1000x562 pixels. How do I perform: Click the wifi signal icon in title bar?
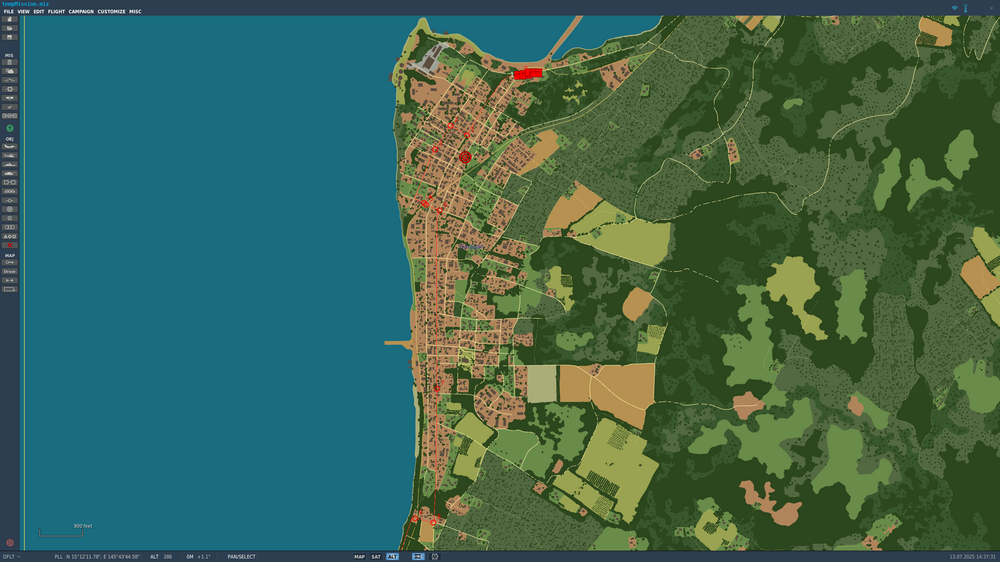click(x=955, y=8)
